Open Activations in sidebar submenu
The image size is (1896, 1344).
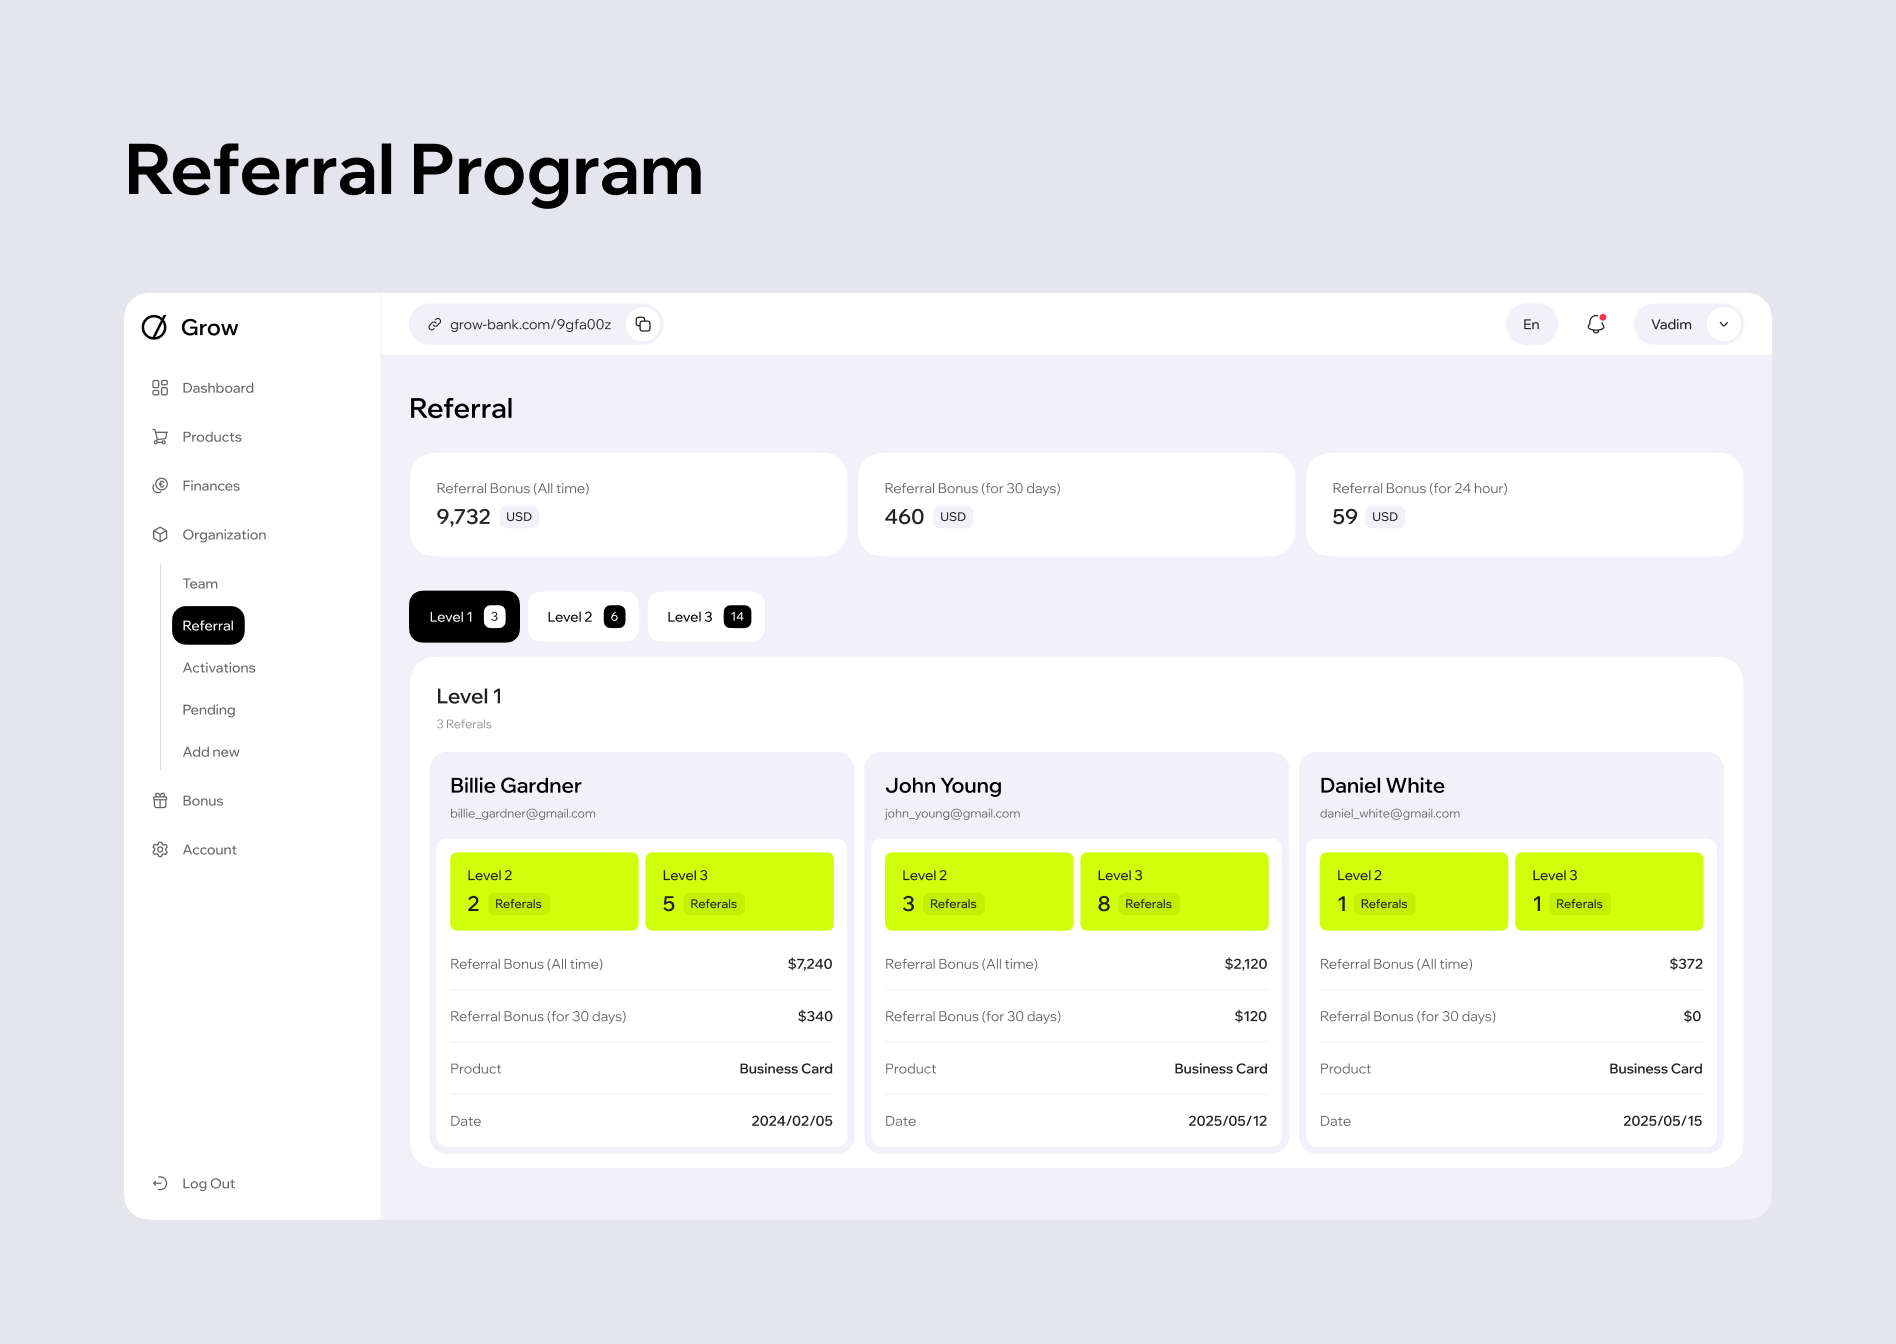[219, 668]
